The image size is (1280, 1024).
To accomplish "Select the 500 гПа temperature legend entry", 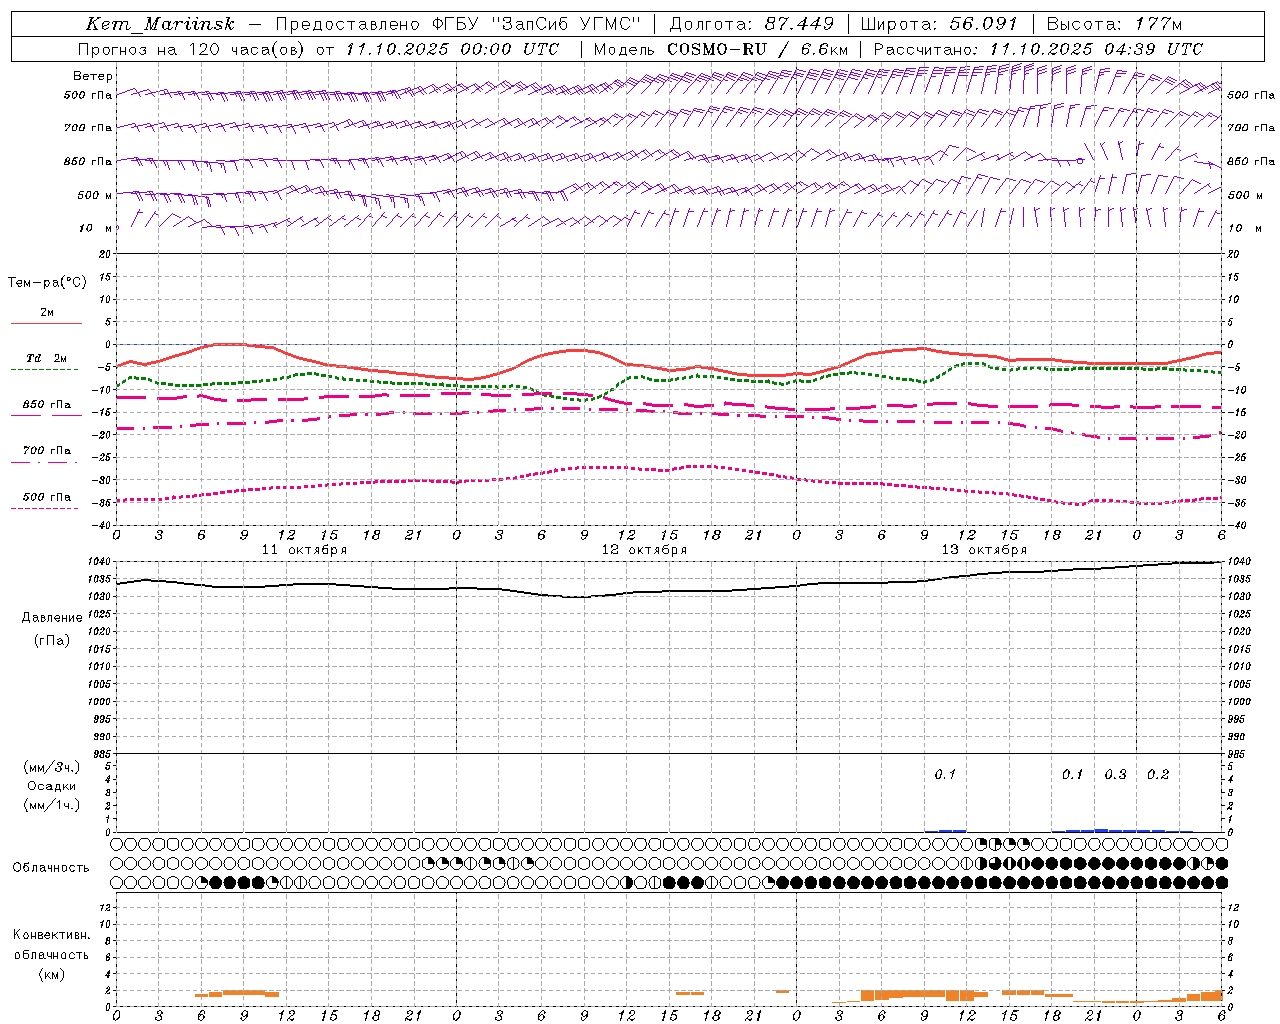I will 46,497.
